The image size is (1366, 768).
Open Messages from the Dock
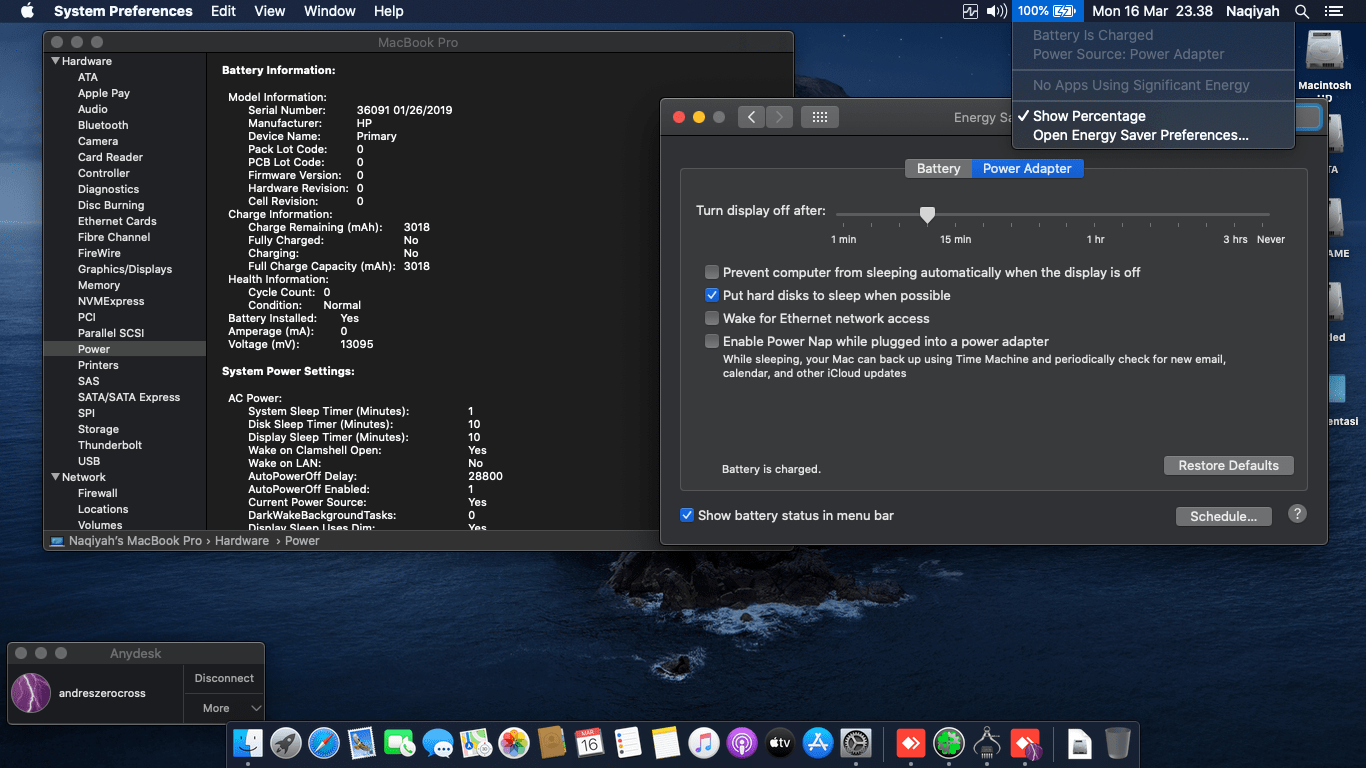[437, 743]
